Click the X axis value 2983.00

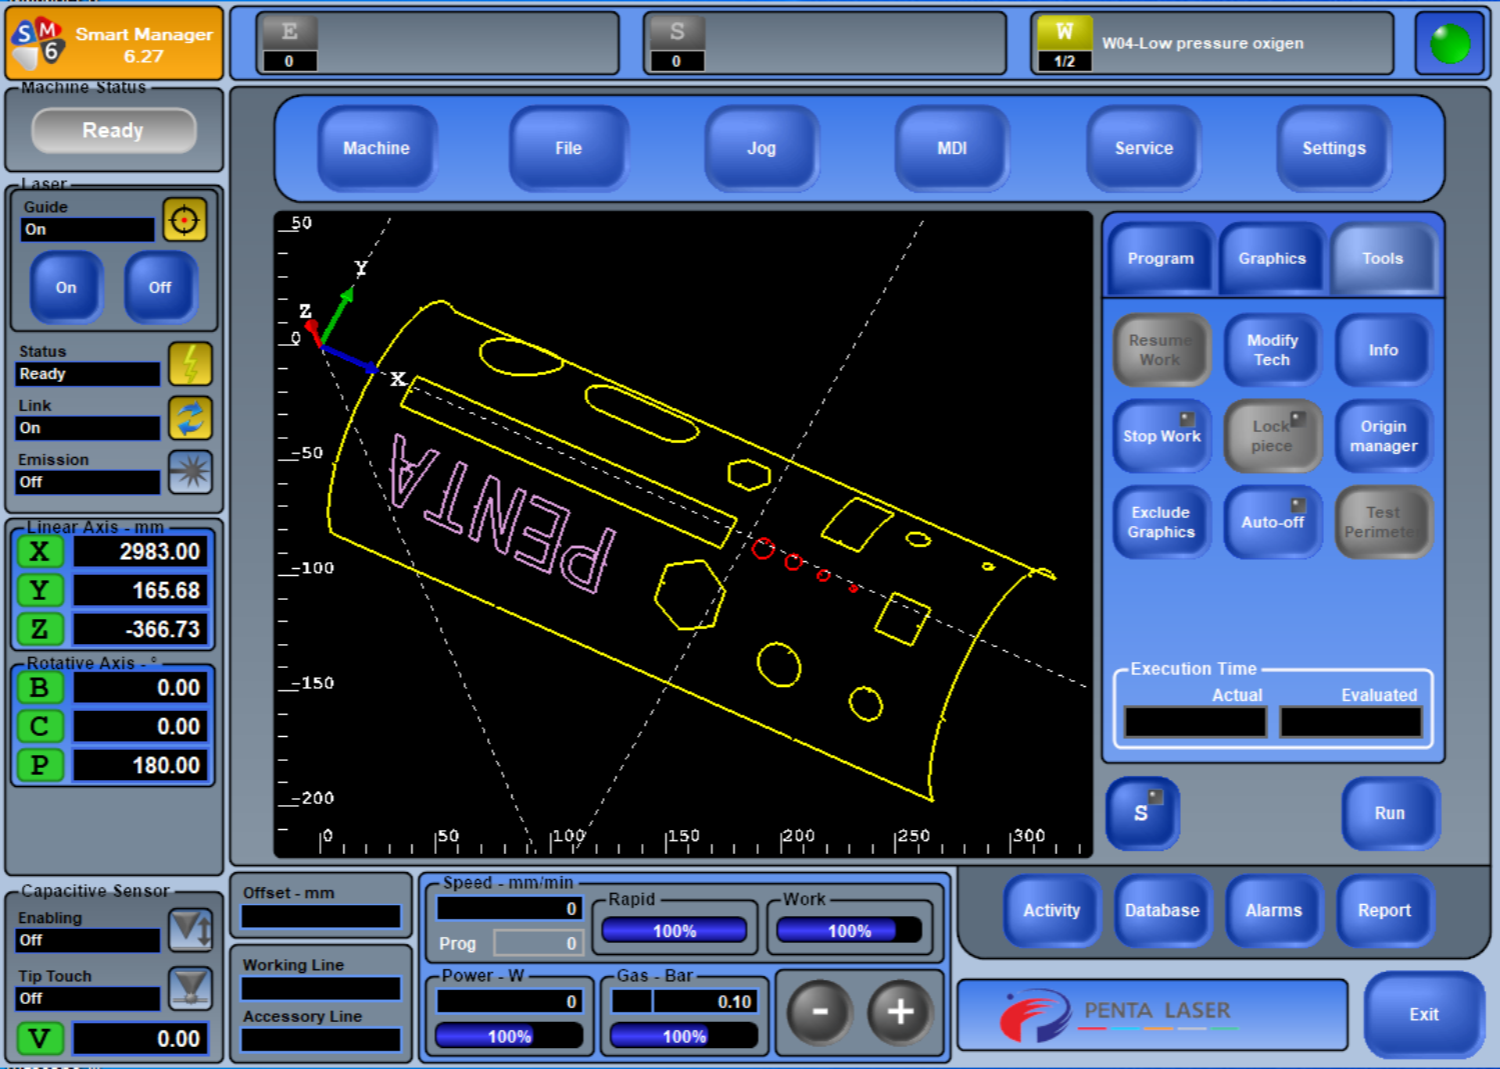[x=141, y=551]
